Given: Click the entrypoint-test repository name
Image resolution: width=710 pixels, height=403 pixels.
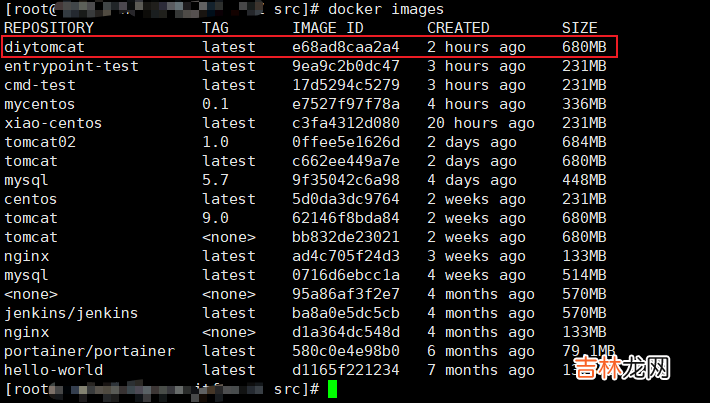Looking at the screenshot, I should point(70,66).
